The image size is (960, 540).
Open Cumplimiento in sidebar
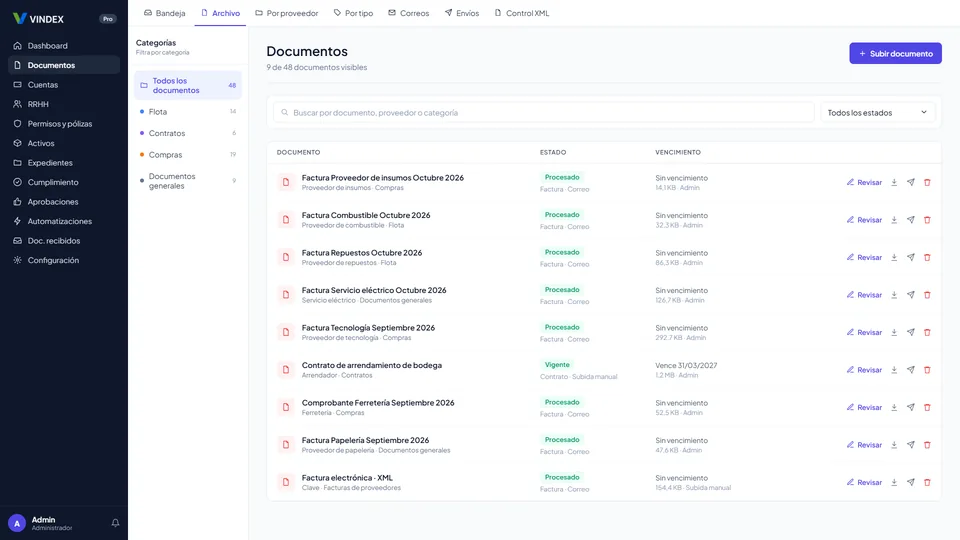64,182
